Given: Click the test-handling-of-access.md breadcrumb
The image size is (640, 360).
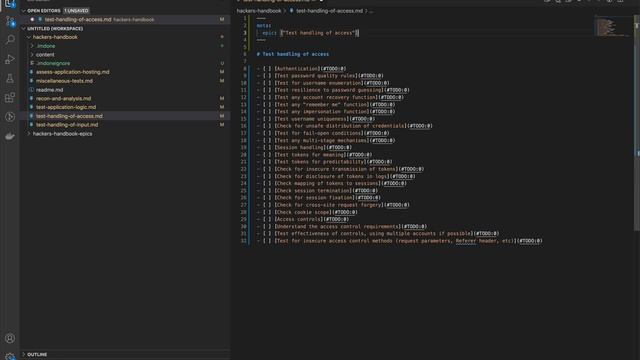Looking at the screenshot, I should click(x=329, y=11).
